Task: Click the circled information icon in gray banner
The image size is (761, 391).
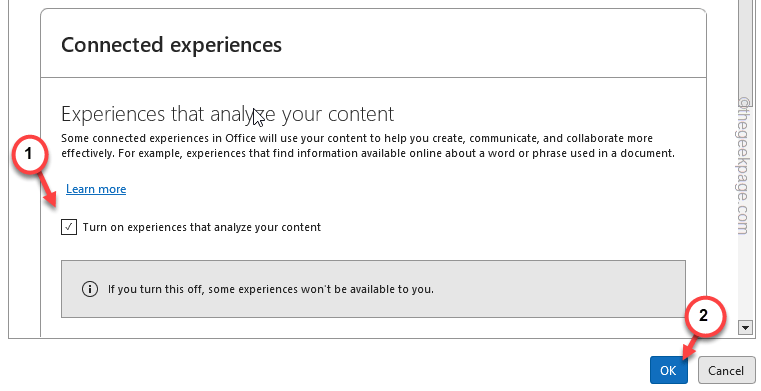Action: [89, 289]
